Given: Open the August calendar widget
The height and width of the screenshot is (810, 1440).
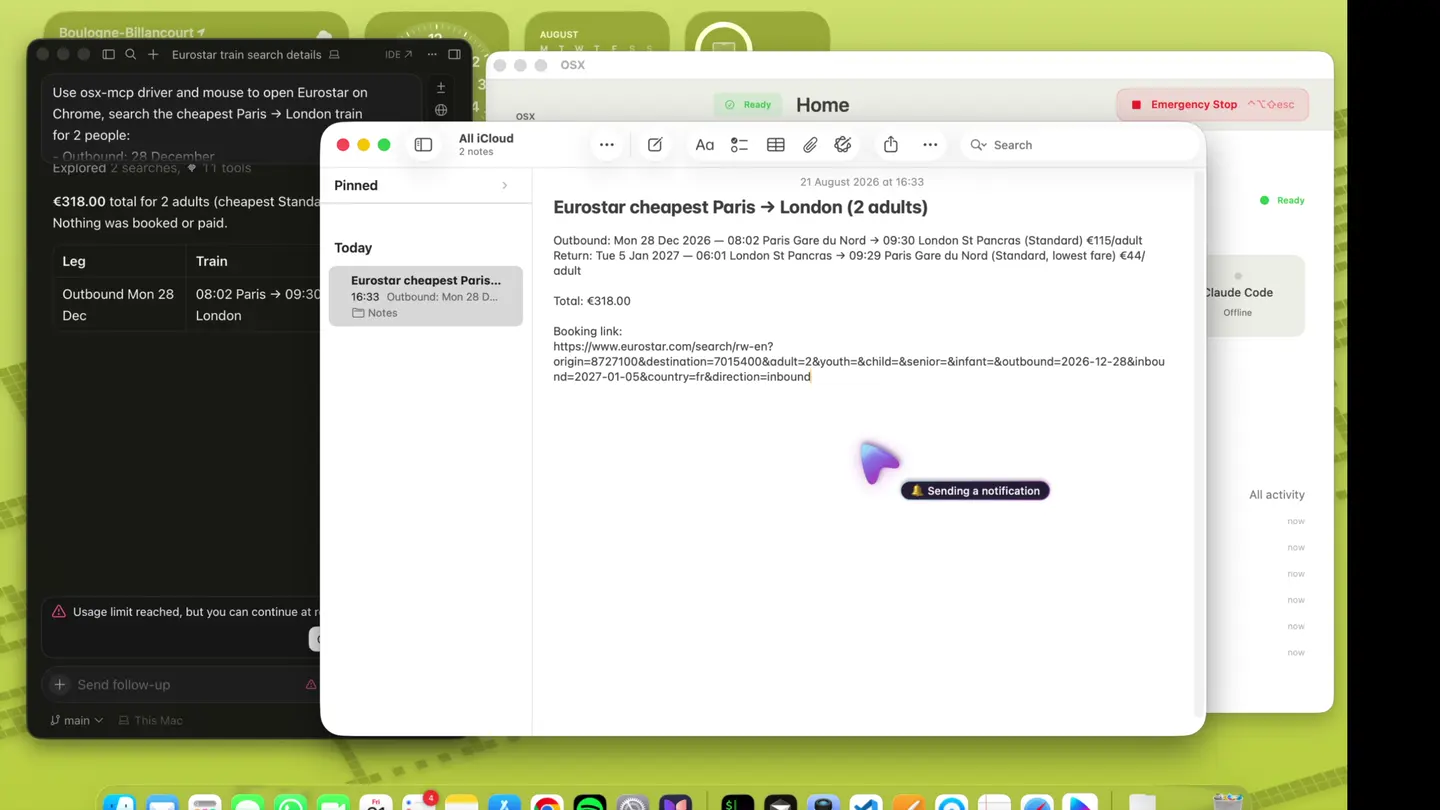Looking at the screenshot, I should pyautogui.click(x=597, y=32).
